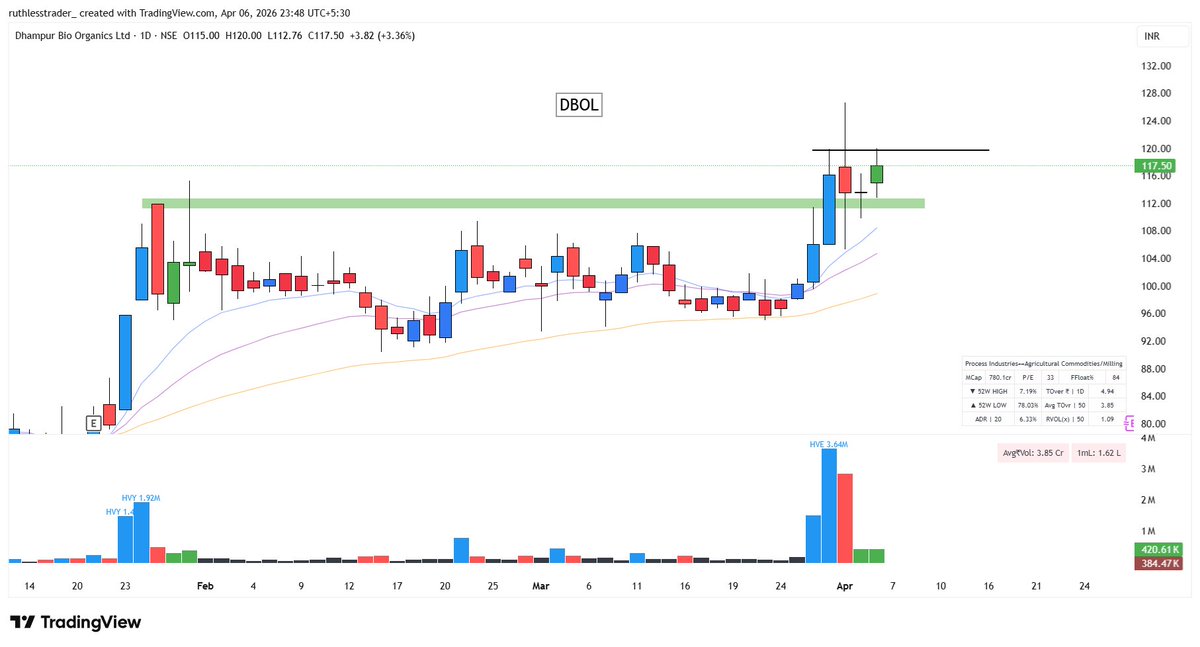Select the boxed "E" earnings marker on chart

tap(92, 421)
